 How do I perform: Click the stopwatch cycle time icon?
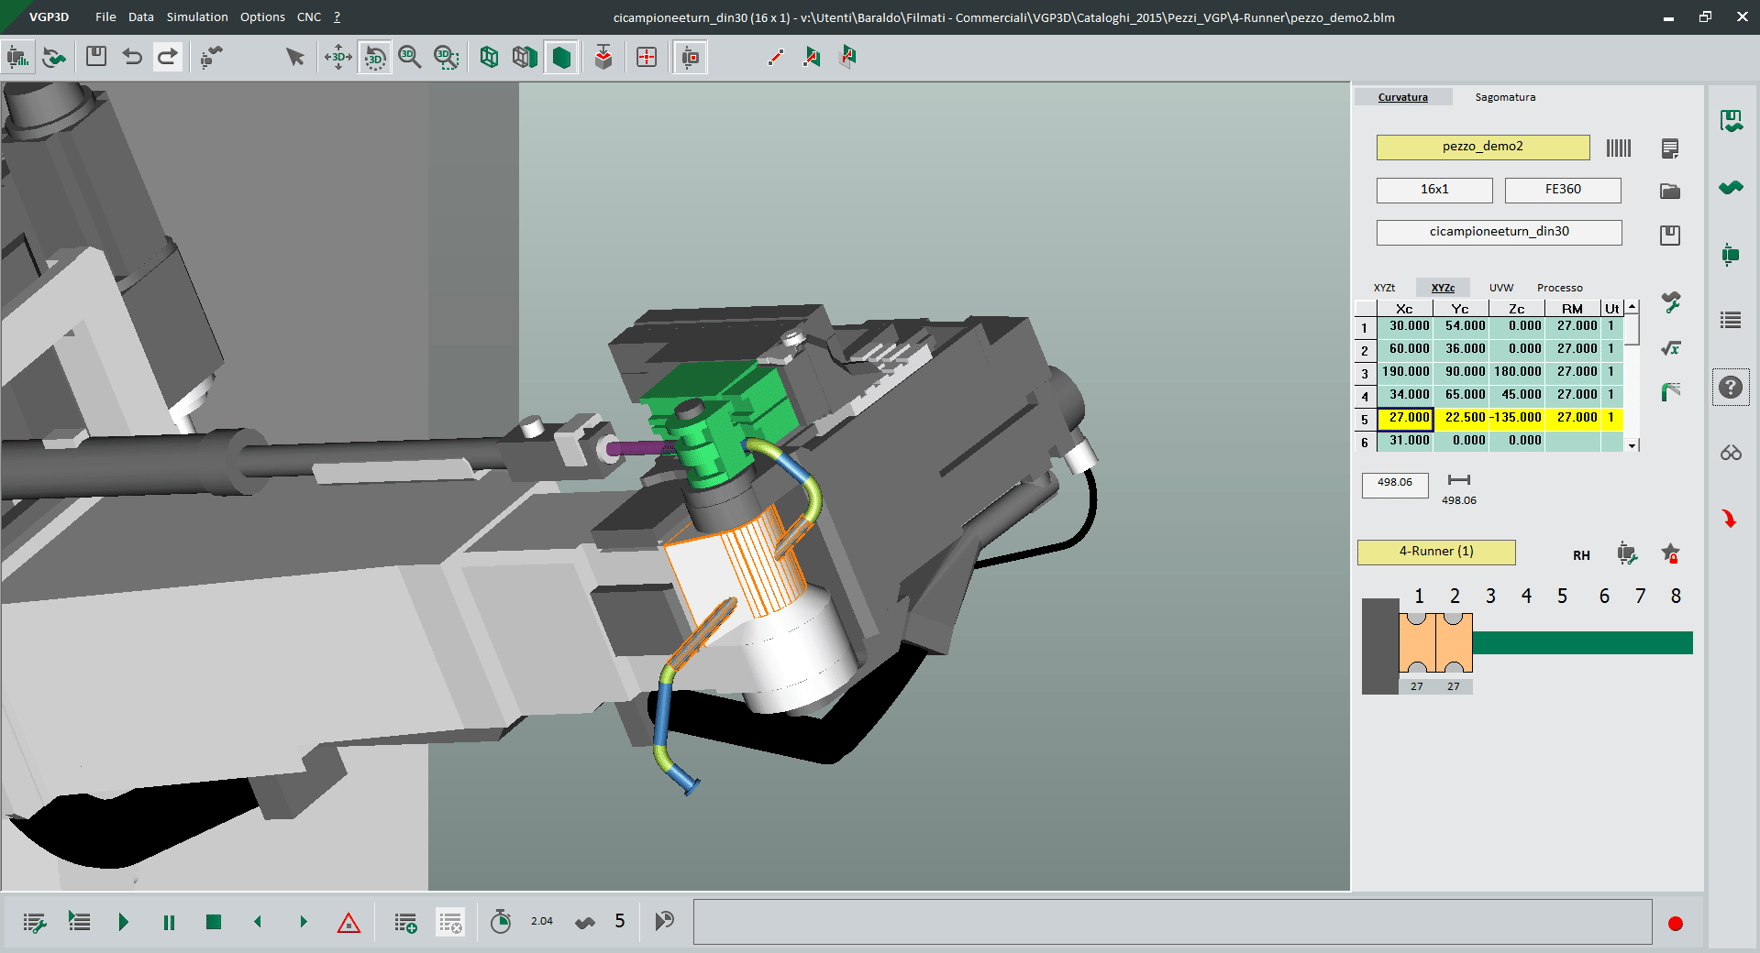[x=501, y=921]
